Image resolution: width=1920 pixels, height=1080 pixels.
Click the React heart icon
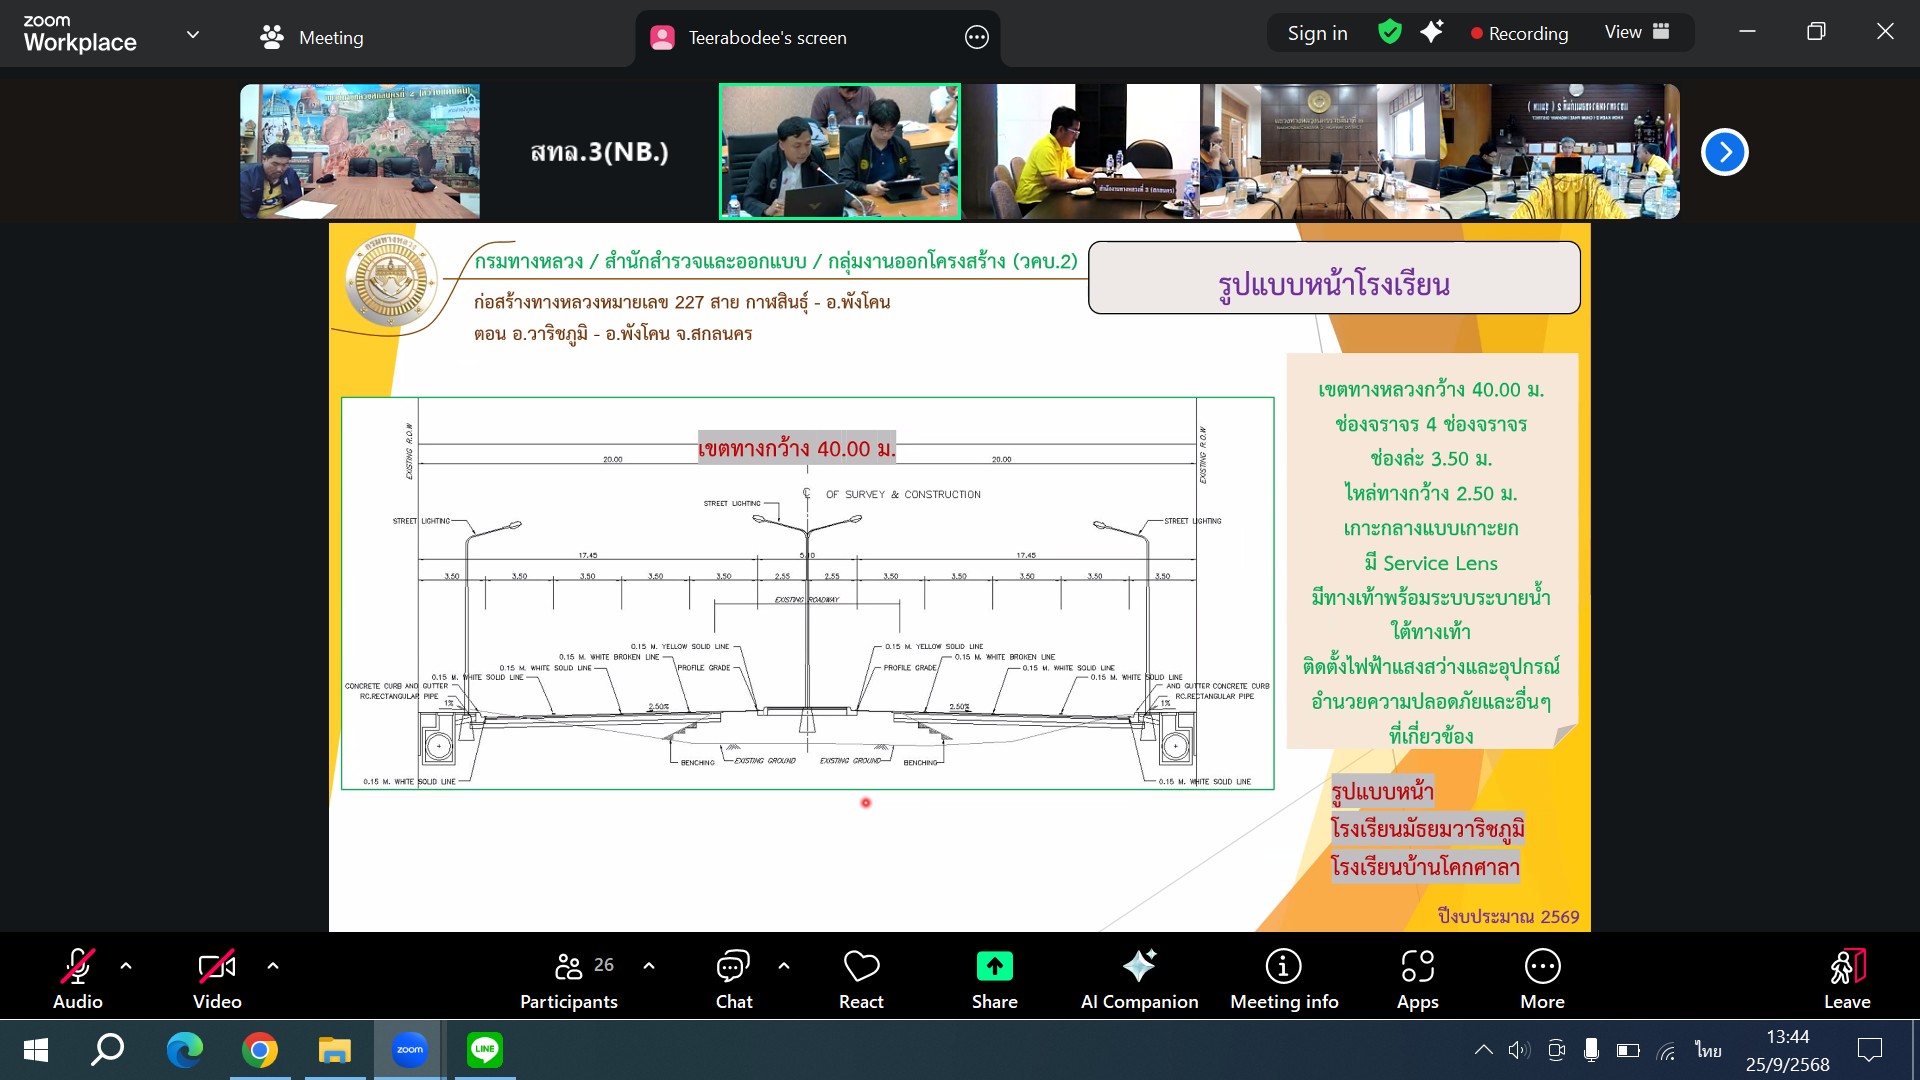pos(861,967)
